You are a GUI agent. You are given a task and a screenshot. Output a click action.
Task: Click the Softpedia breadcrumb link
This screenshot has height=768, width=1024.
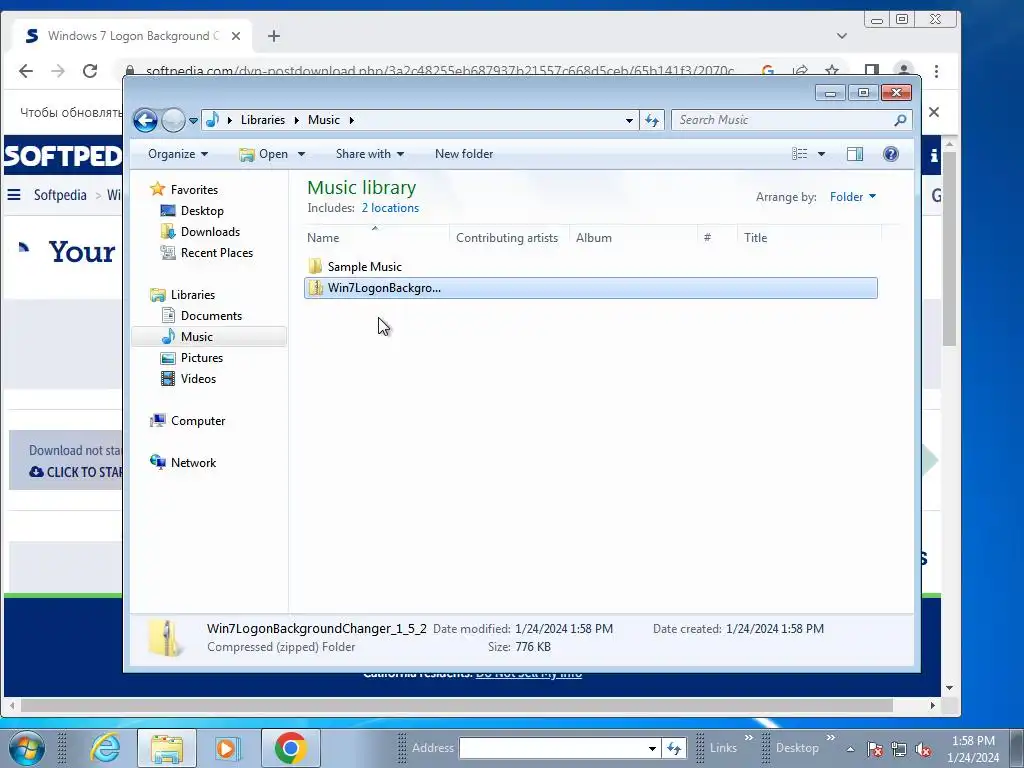tap(60, 195)
